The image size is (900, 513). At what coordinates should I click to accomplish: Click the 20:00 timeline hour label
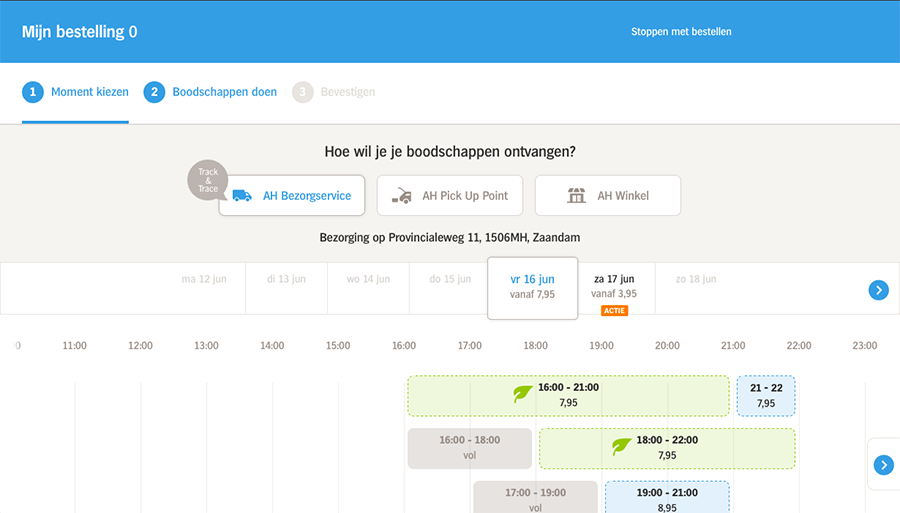click(667, 345)
